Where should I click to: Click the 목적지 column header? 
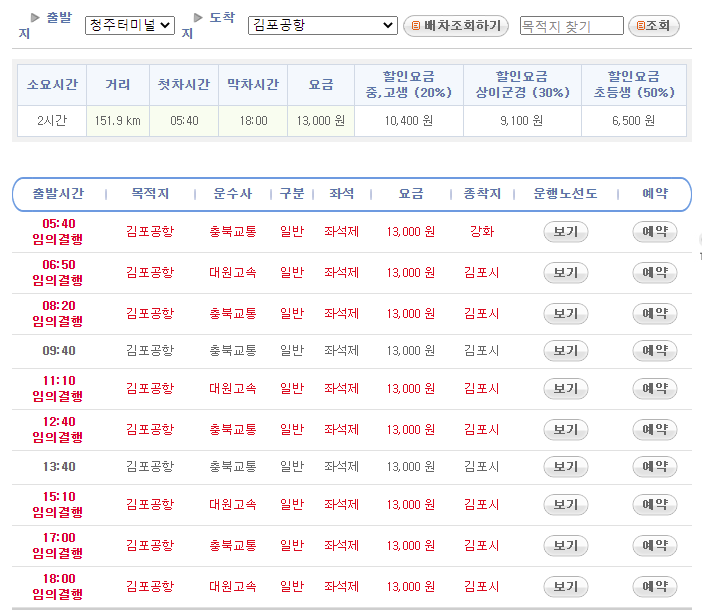coord(150,194)
